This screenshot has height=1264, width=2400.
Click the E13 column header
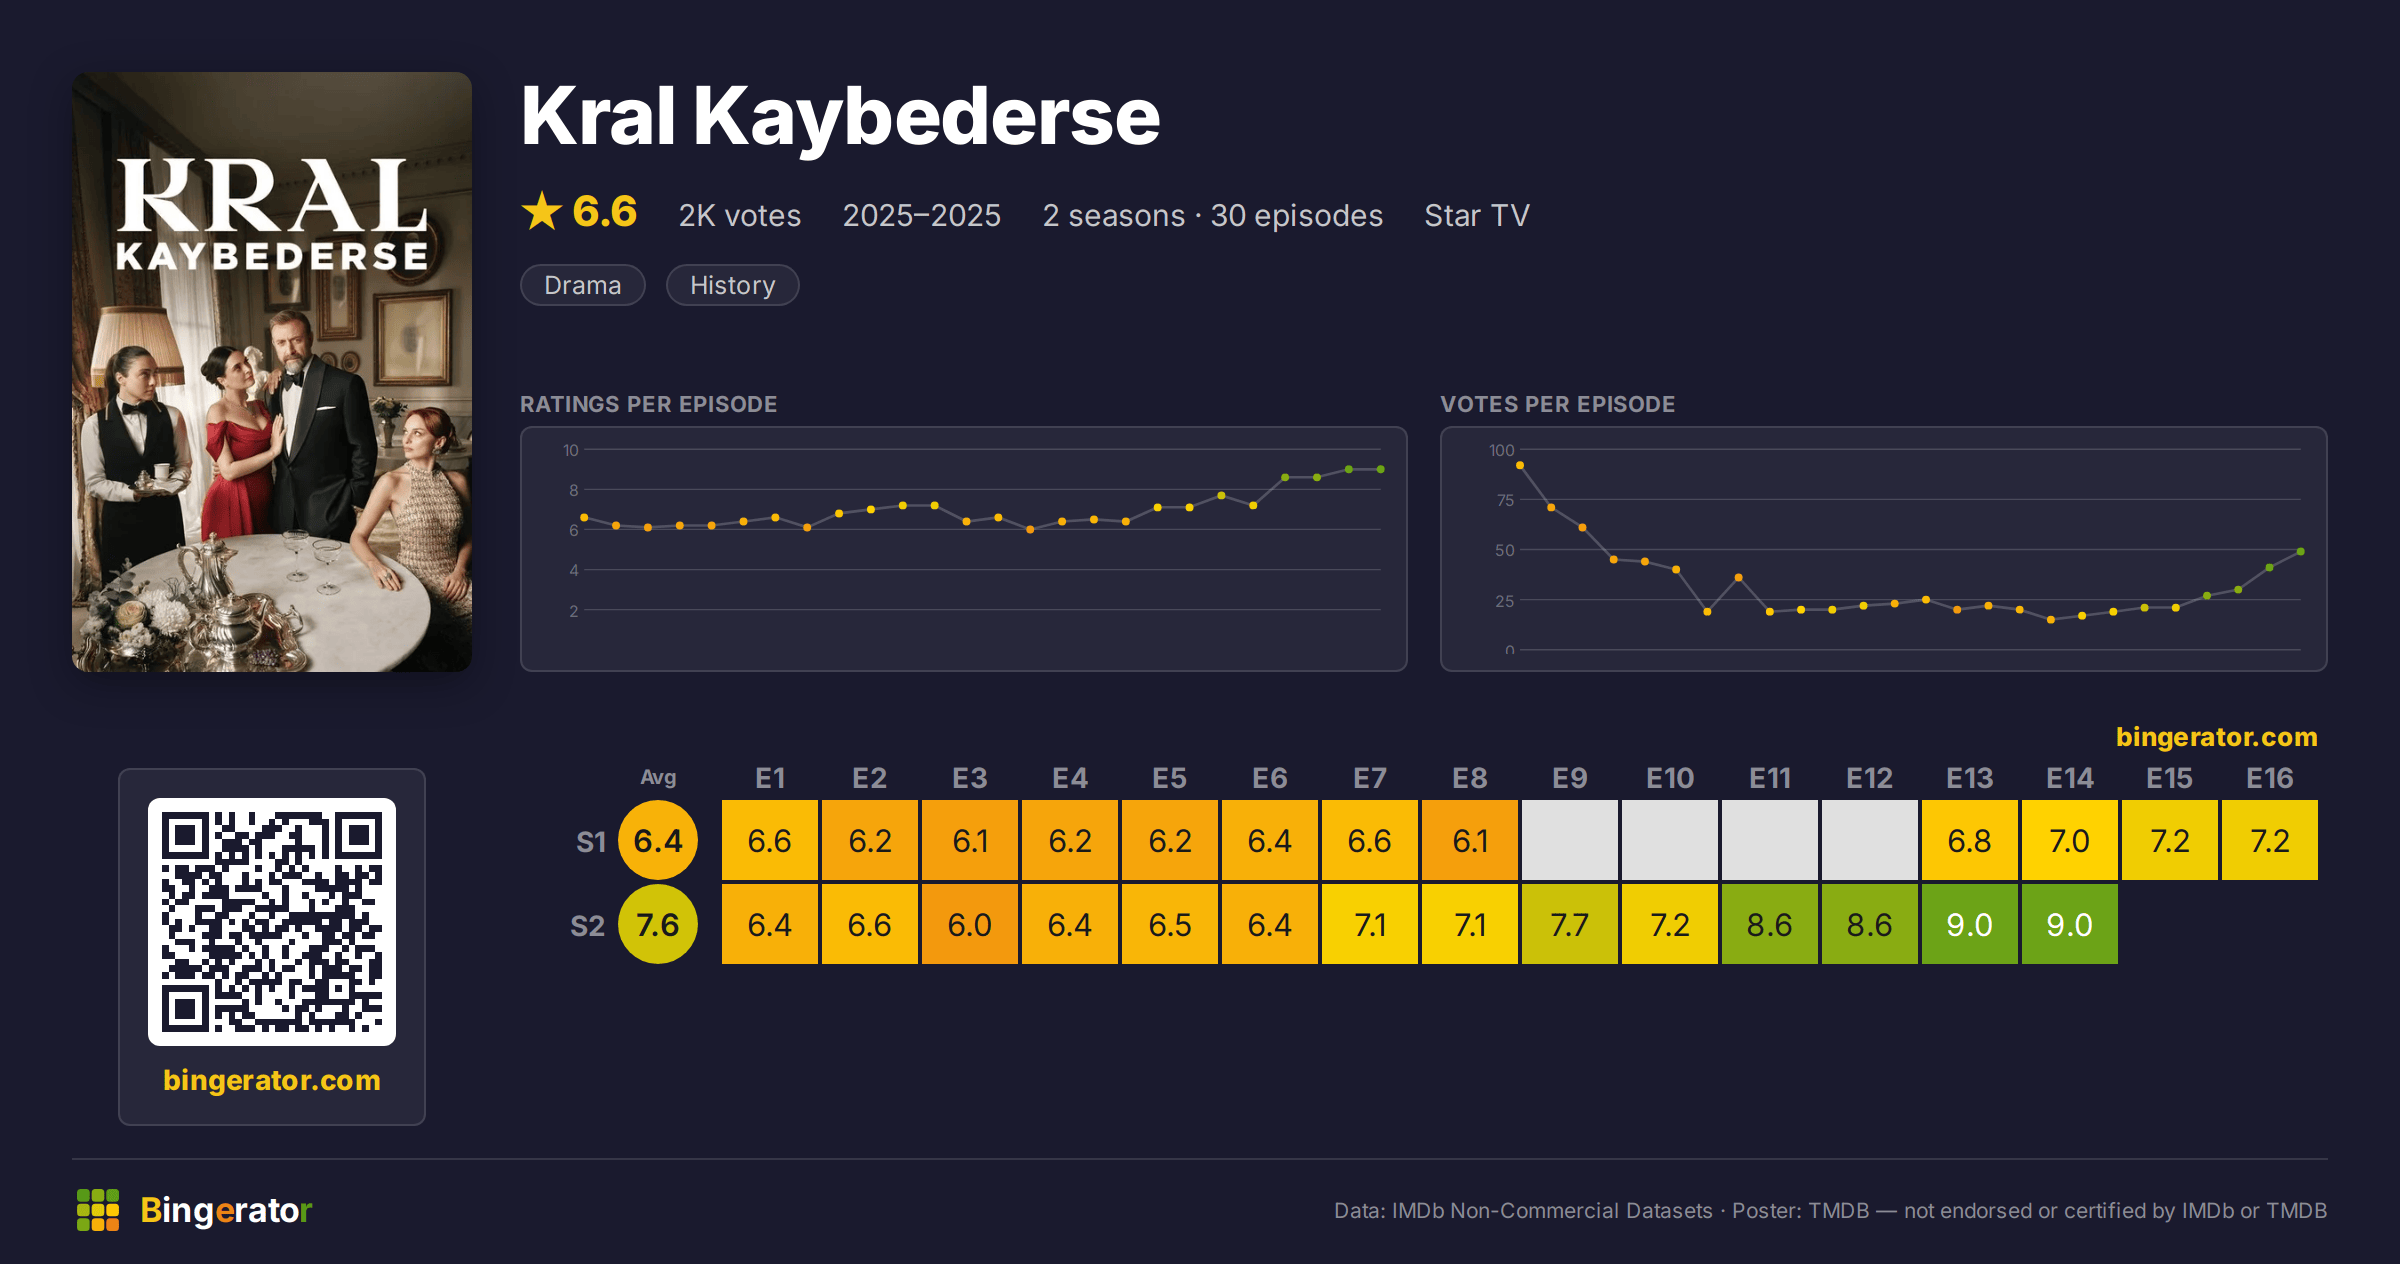[x=1970, y=778]
